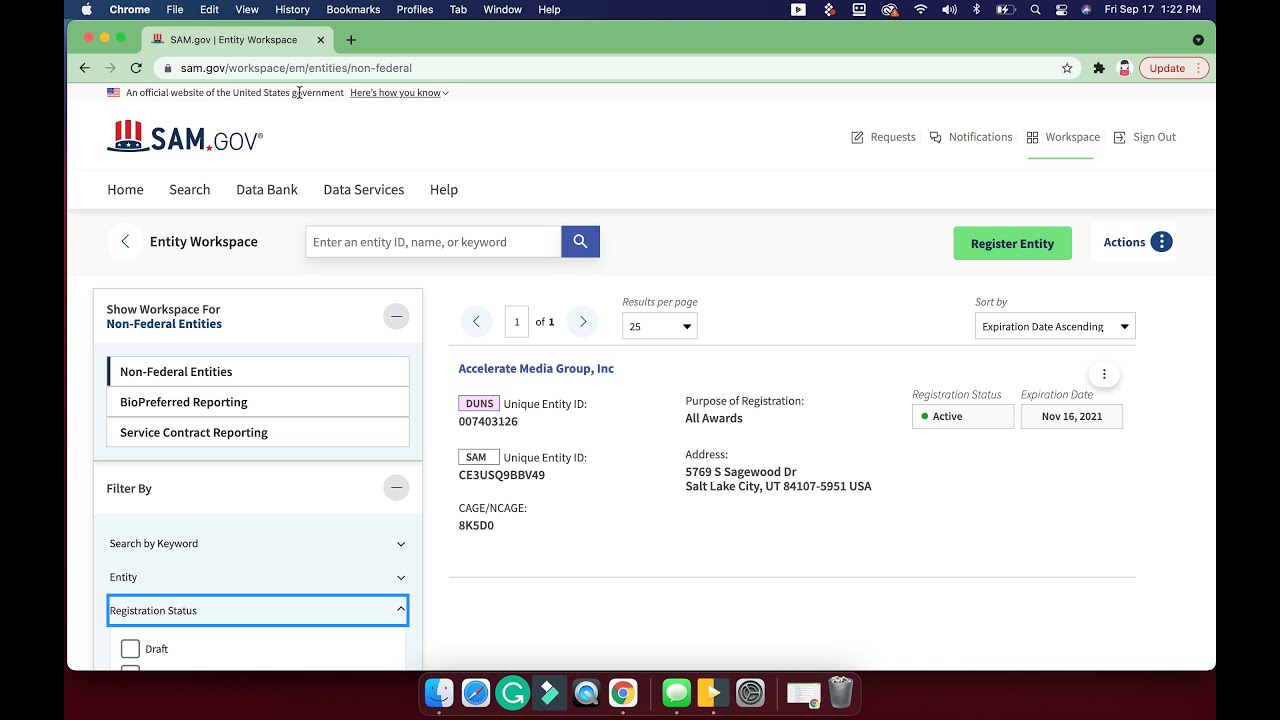This screenshot has width=1280, height=720.
Task: Open Help navigation item
Action: pyautogui.click(x=444, y=189)
